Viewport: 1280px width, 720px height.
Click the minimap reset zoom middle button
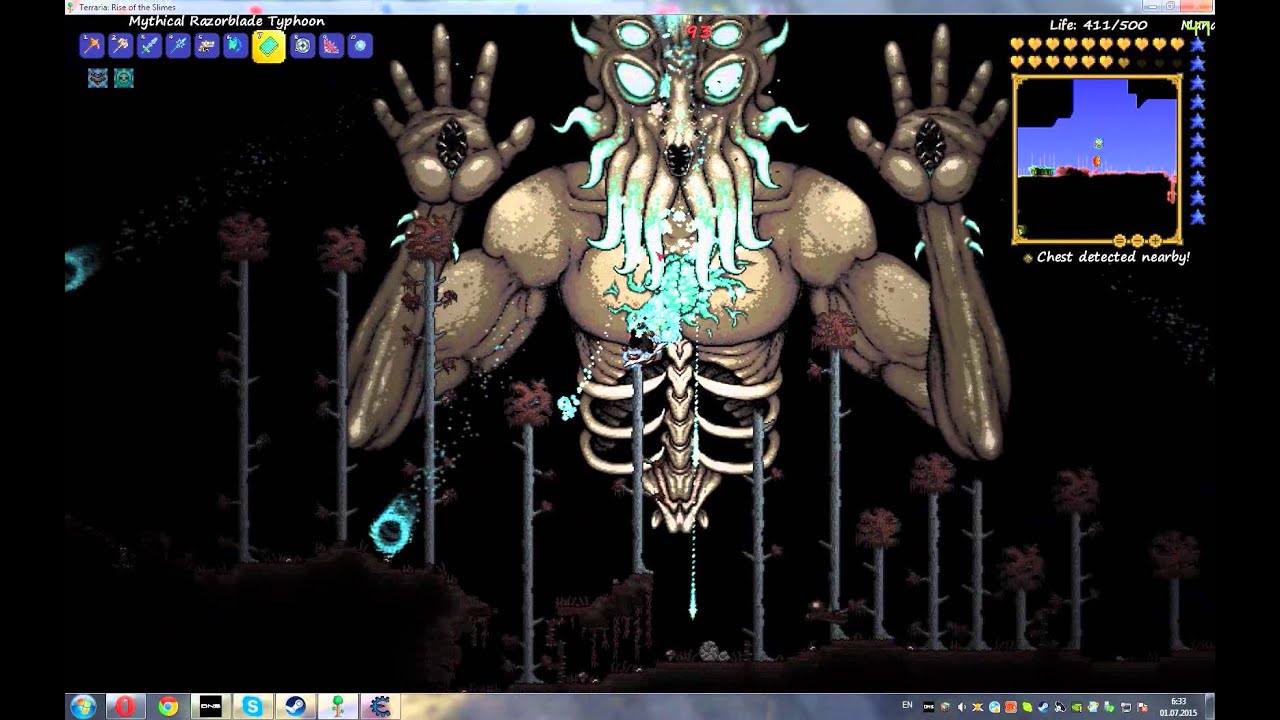[1138, 241]
